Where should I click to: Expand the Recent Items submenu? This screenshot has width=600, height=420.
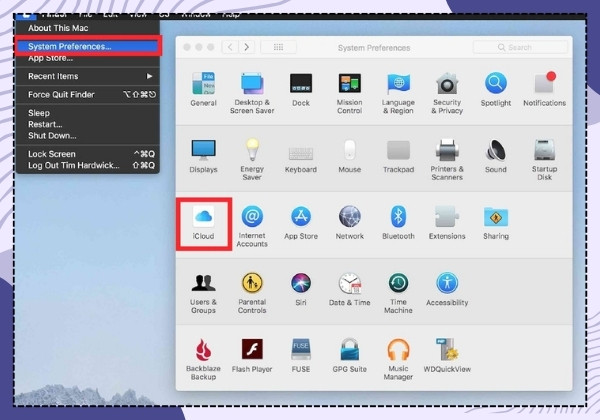coord(88,76)
